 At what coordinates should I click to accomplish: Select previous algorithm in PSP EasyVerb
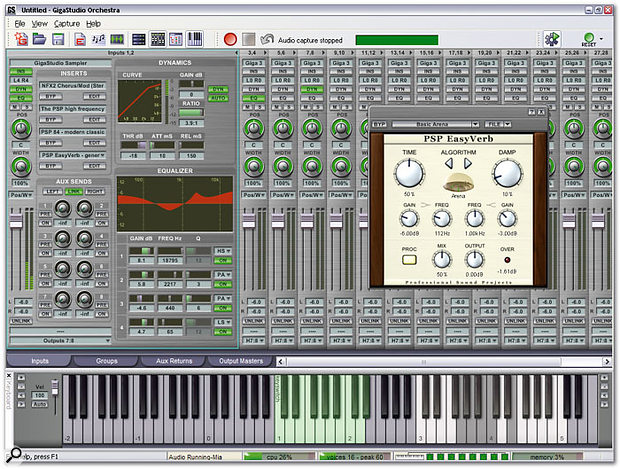(449, 163)
